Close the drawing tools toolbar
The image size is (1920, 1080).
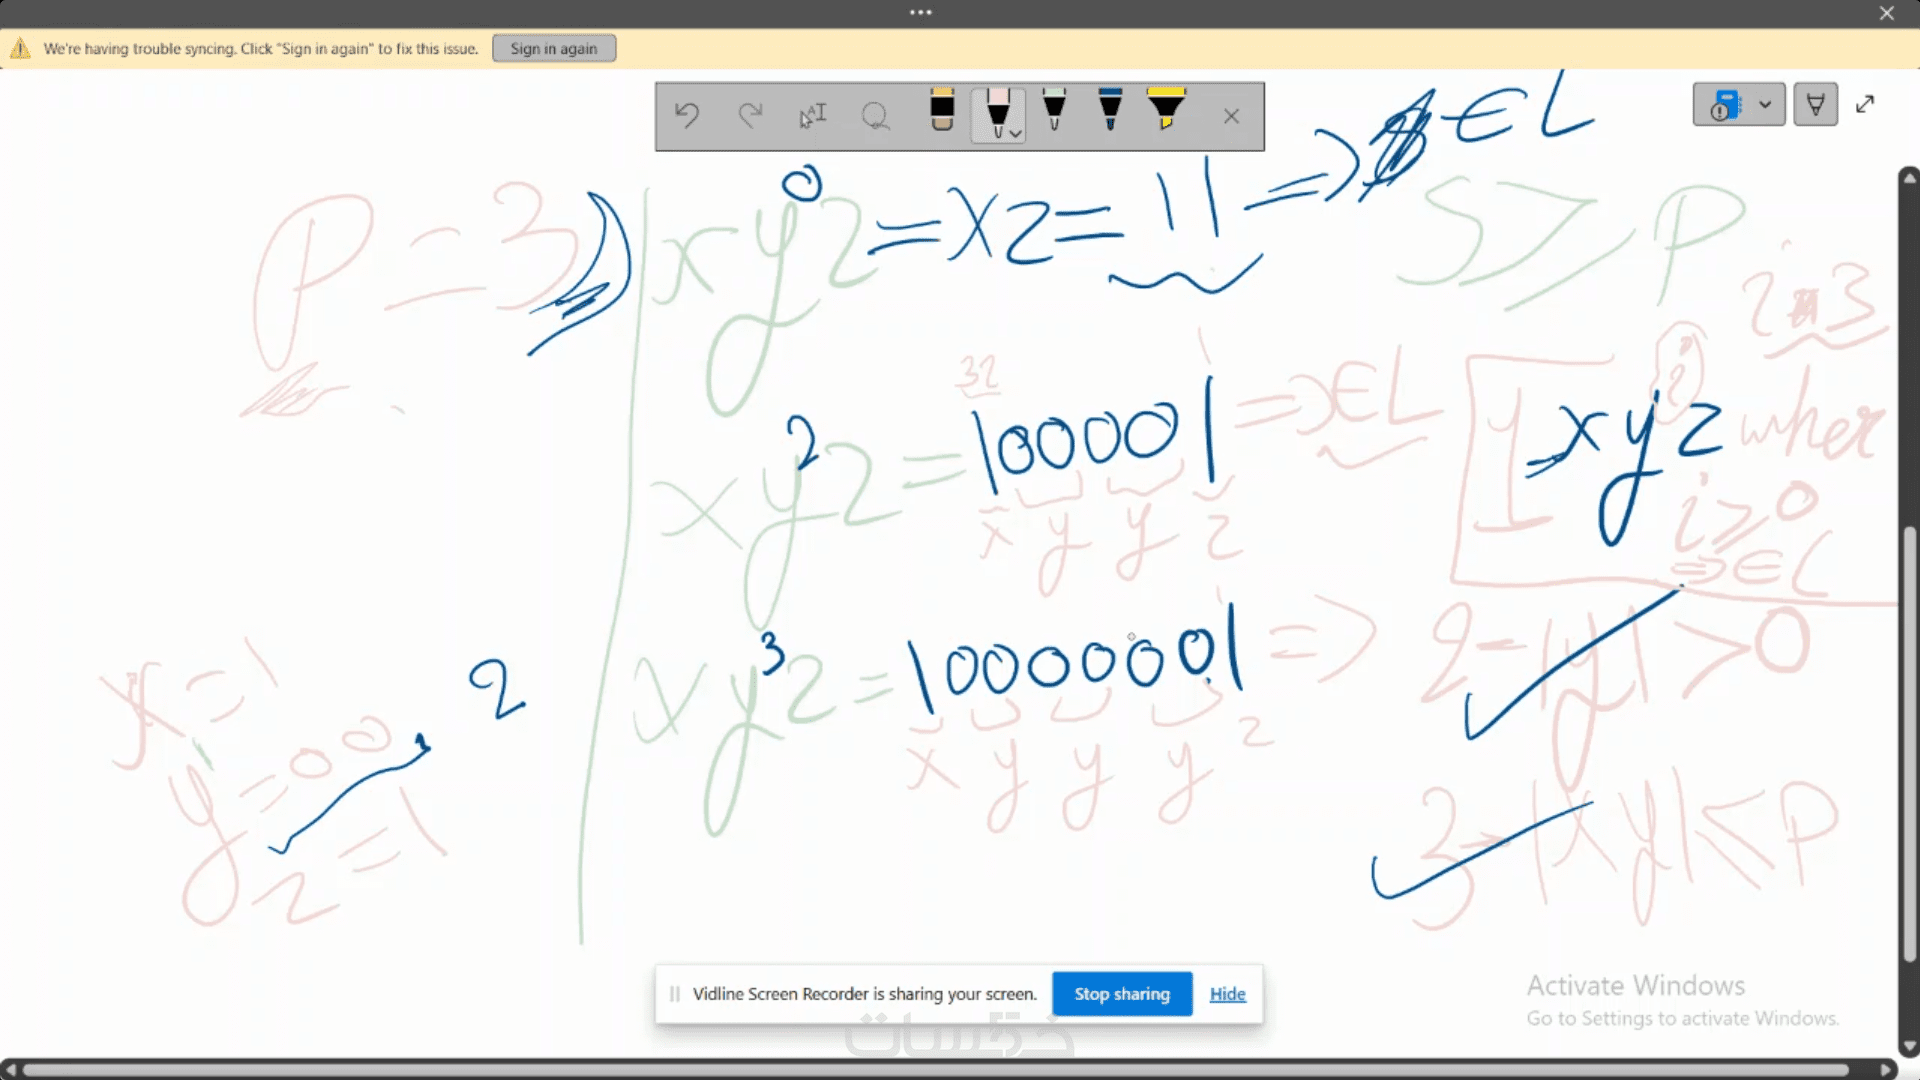tap(1231, 116)
